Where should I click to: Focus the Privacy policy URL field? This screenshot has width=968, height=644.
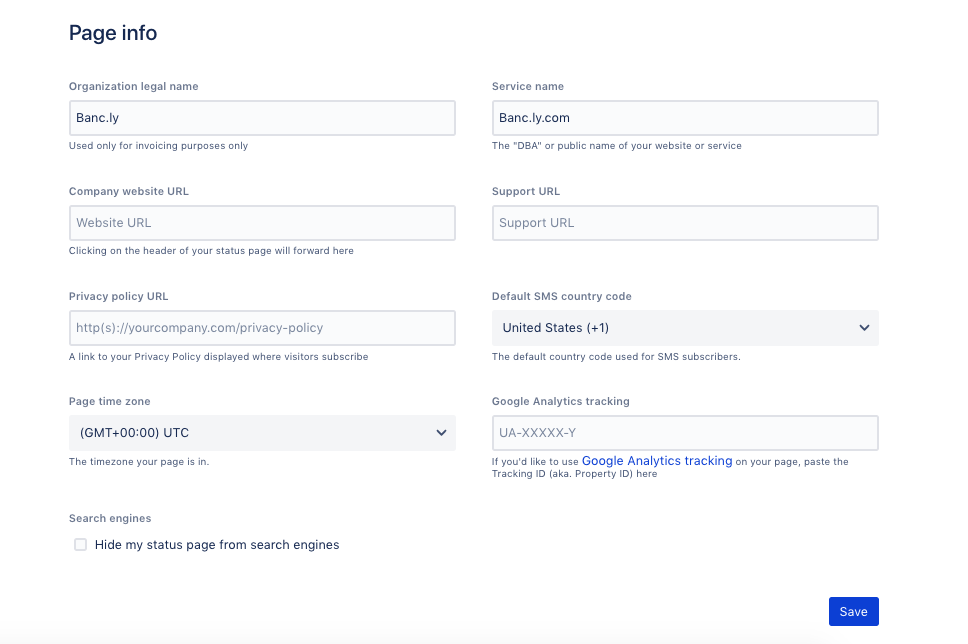[261, 328]
